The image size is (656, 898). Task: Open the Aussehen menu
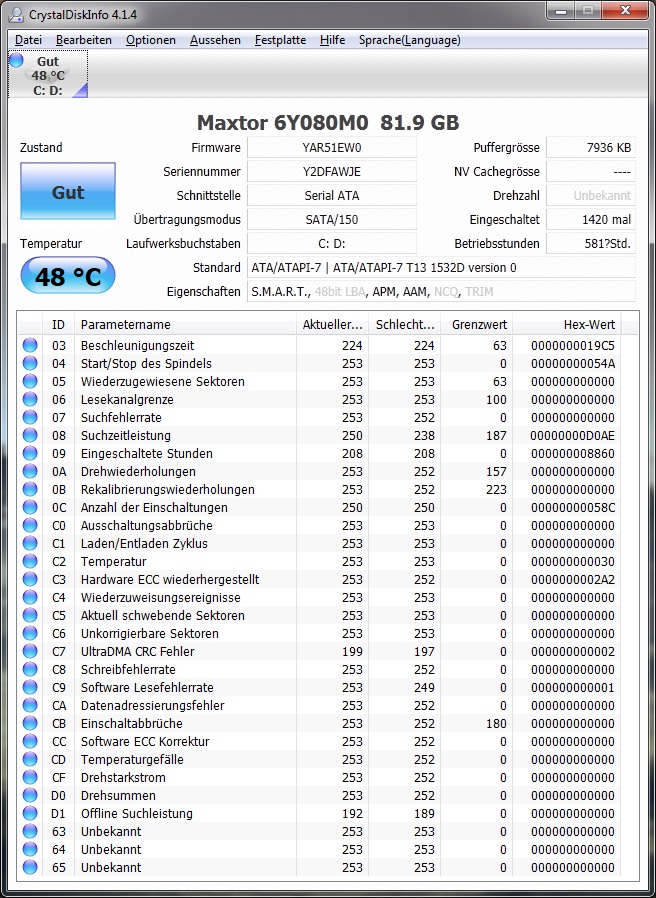click(x=215, y=40)
